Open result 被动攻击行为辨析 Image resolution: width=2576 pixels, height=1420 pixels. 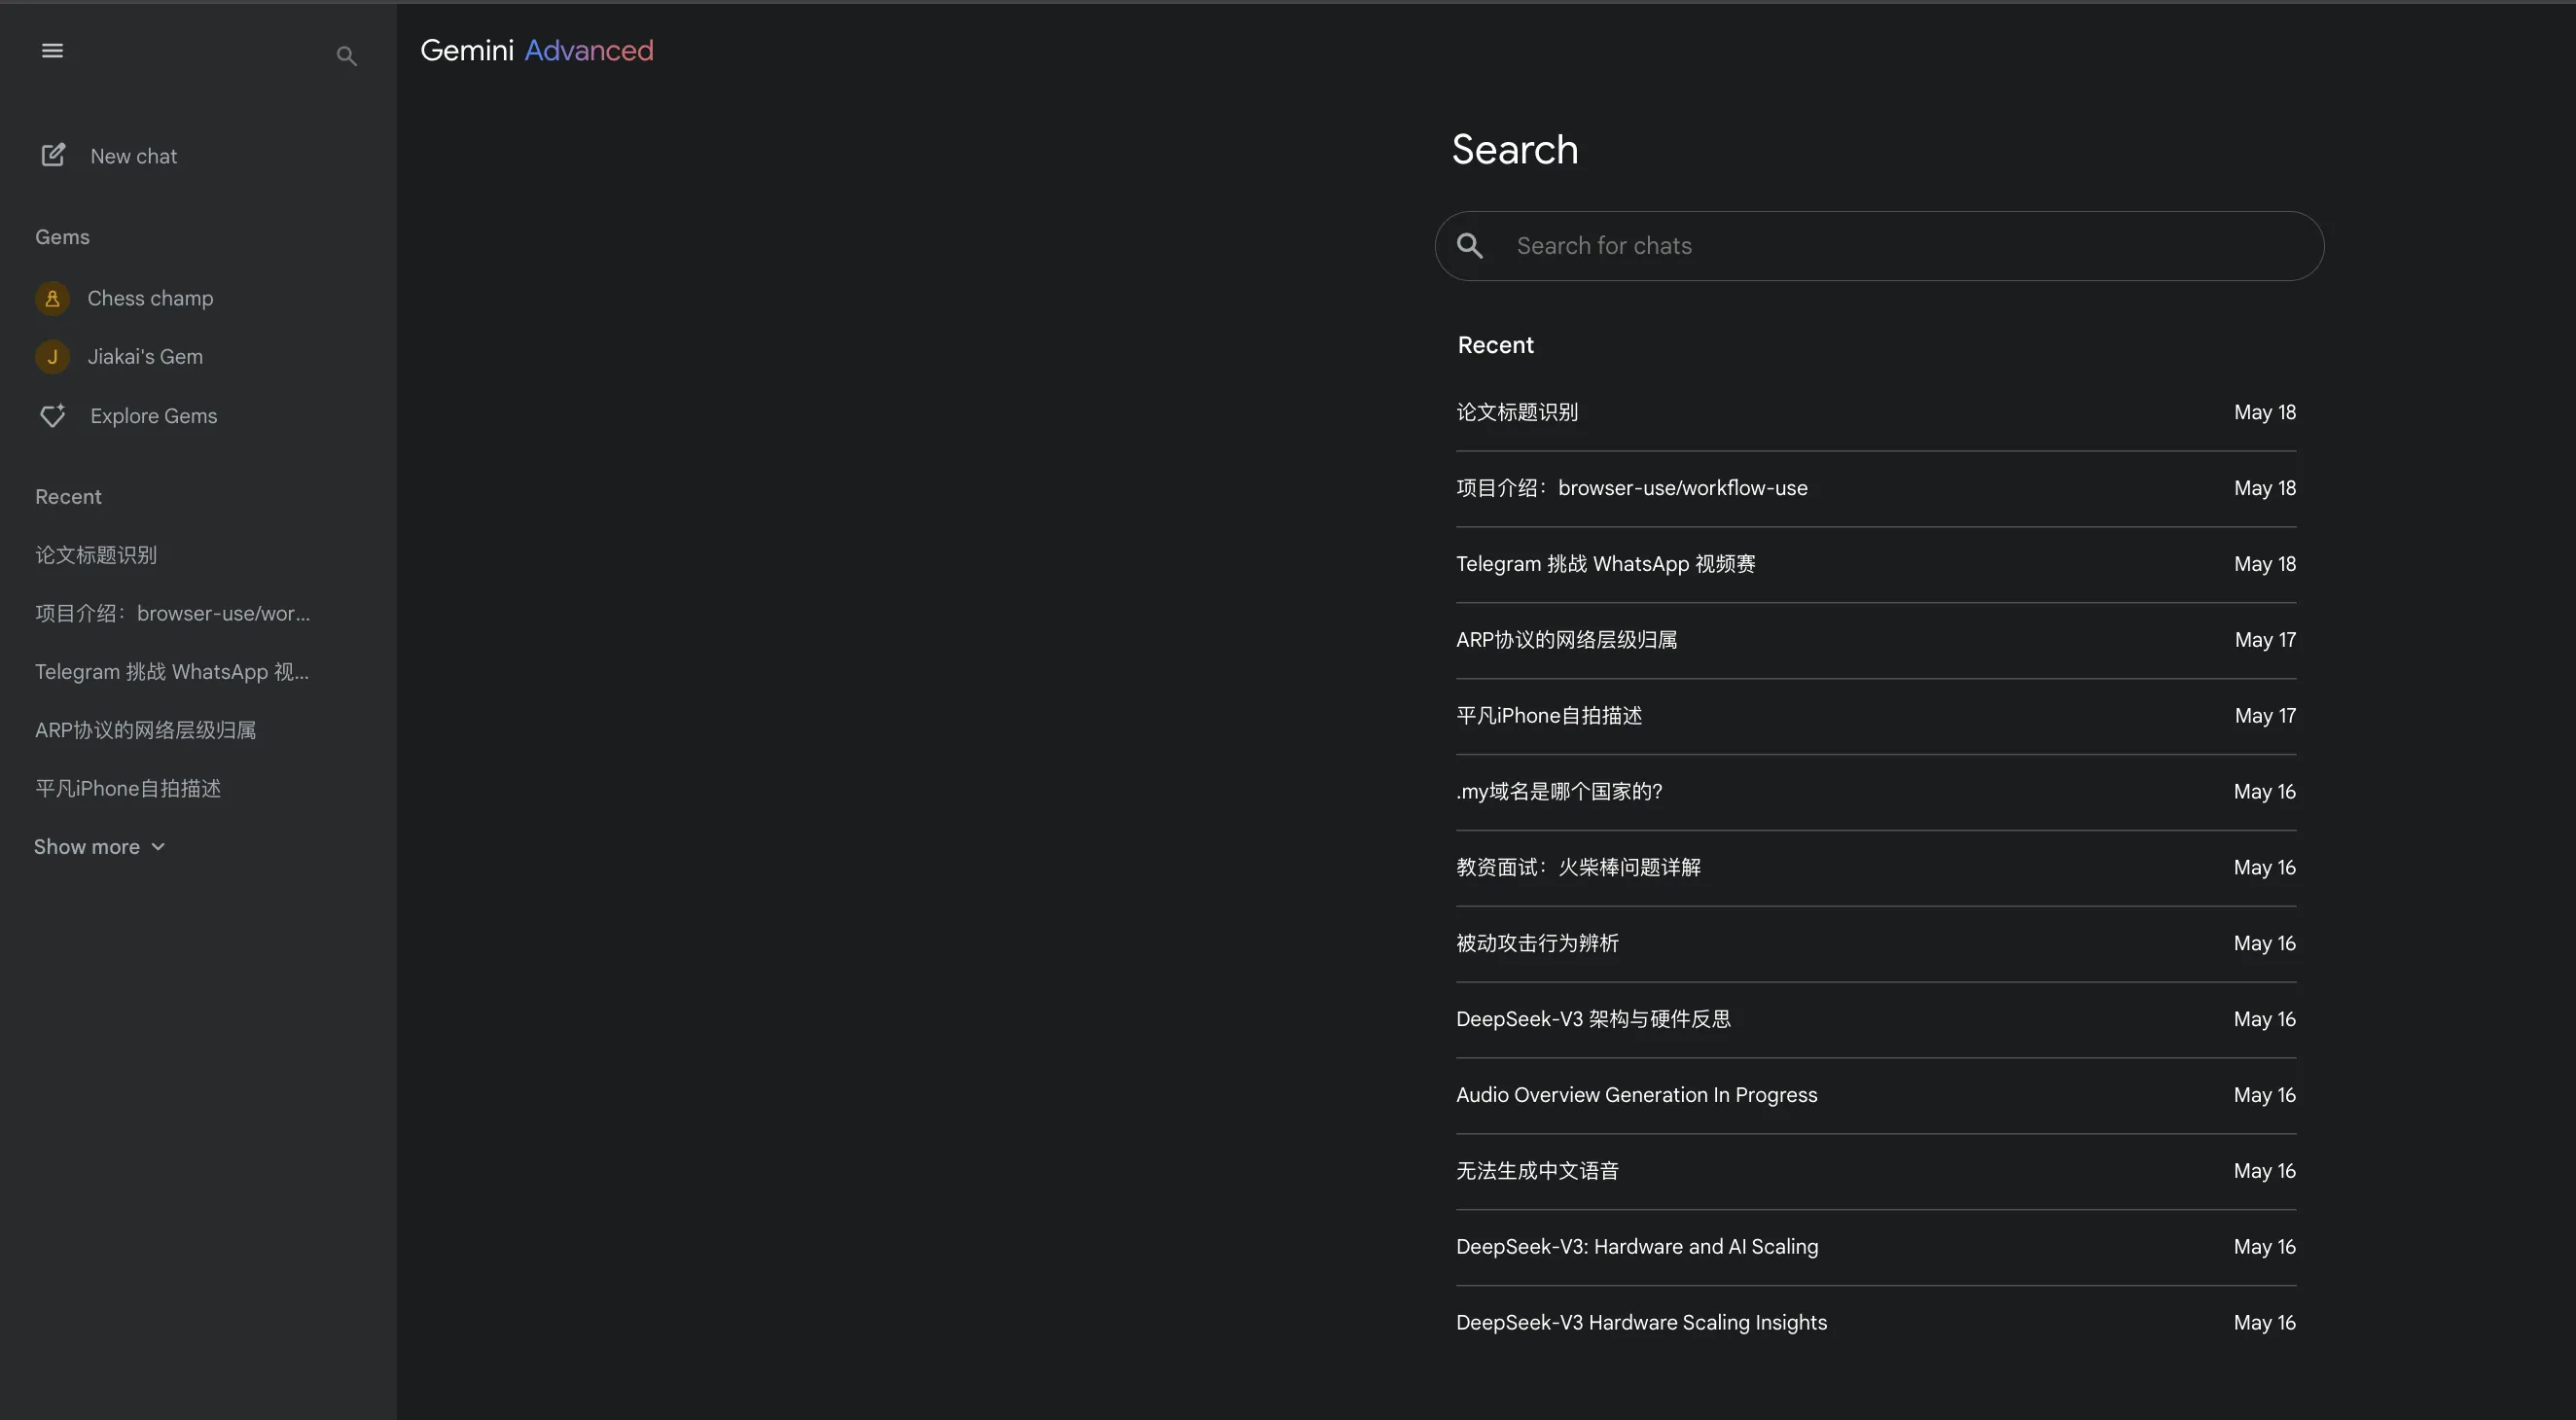pyautogui.click(x=1875, y=944)
